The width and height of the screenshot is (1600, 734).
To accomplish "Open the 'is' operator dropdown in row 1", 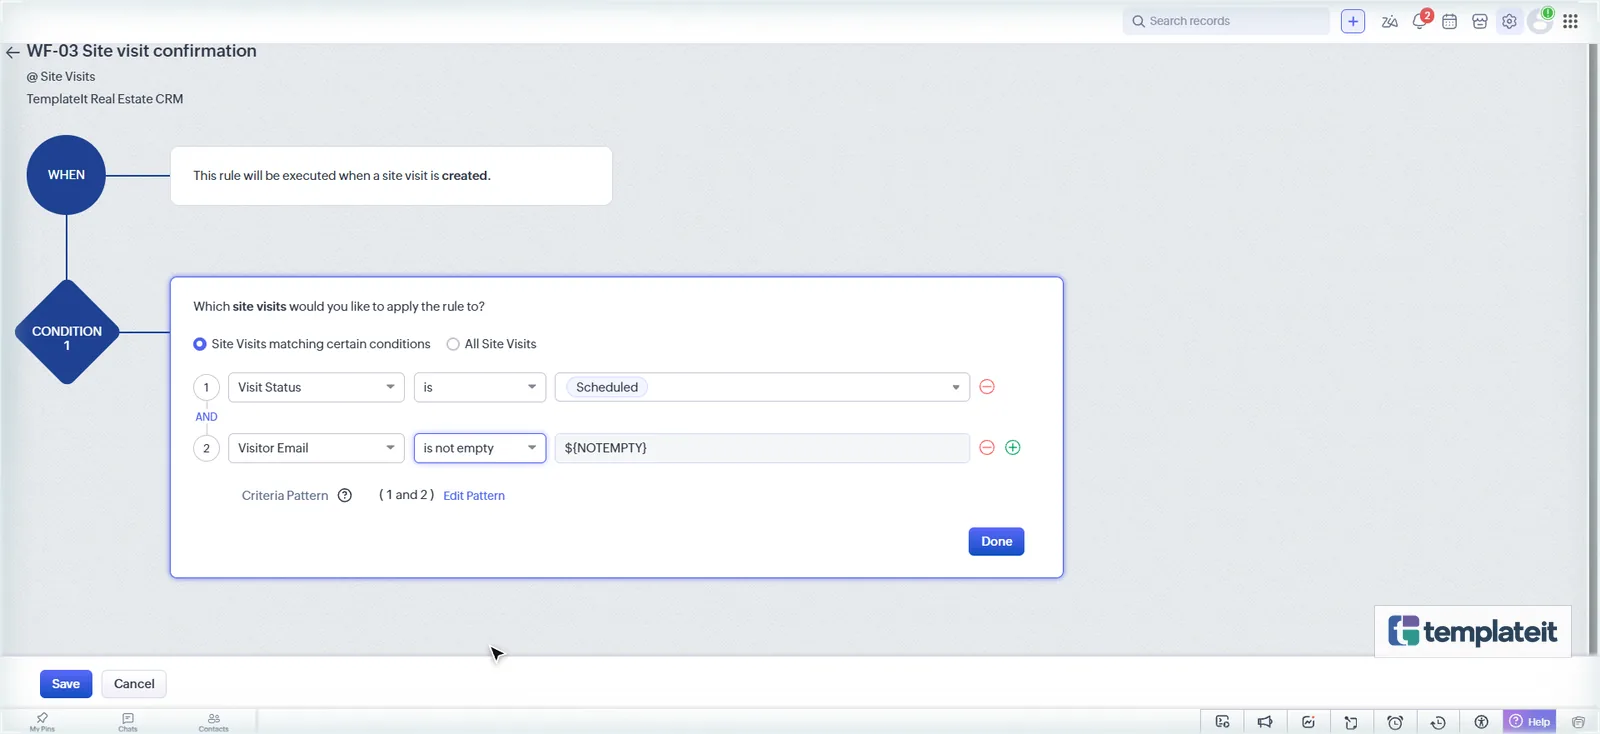I will [480, 387].
